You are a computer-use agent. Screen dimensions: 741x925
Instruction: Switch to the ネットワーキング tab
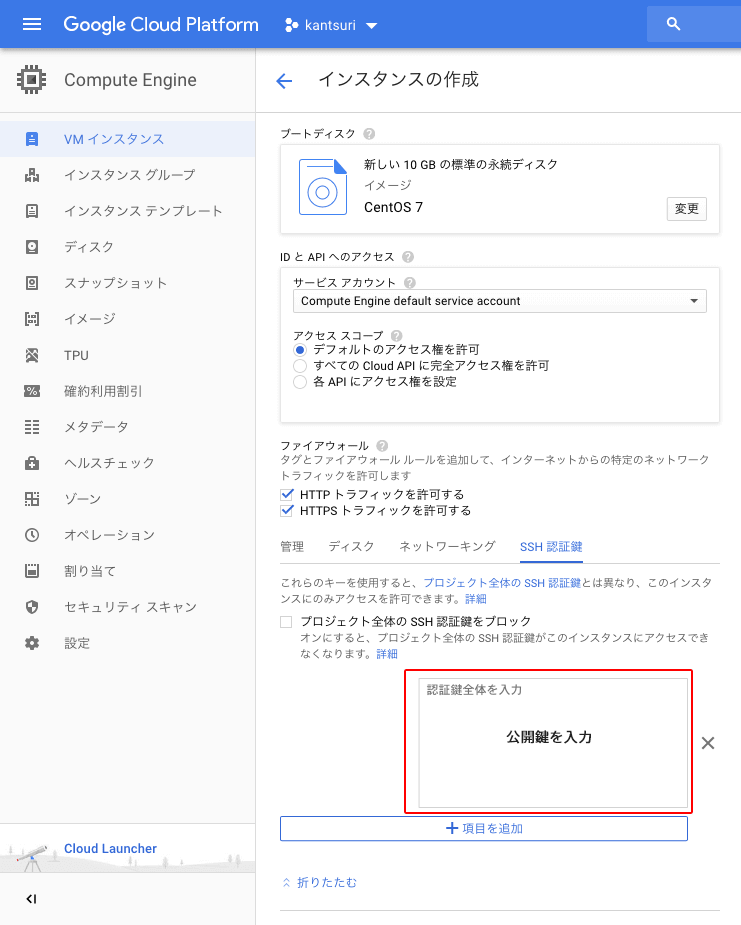[x=447, y=546]
